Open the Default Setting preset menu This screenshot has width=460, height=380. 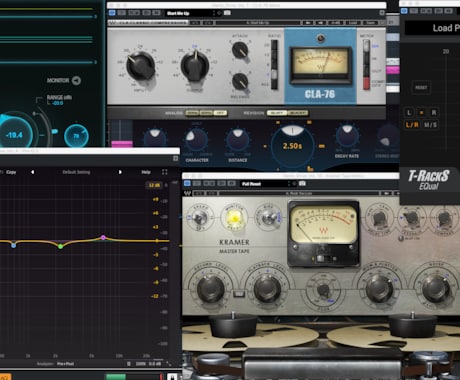76,172
